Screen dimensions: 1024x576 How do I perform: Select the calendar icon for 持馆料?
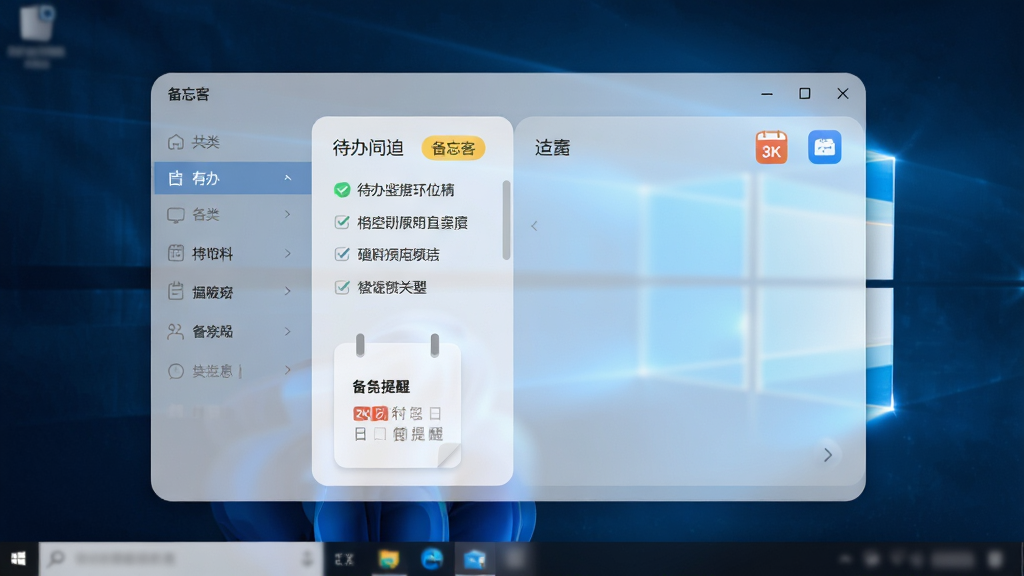[176, 253]
